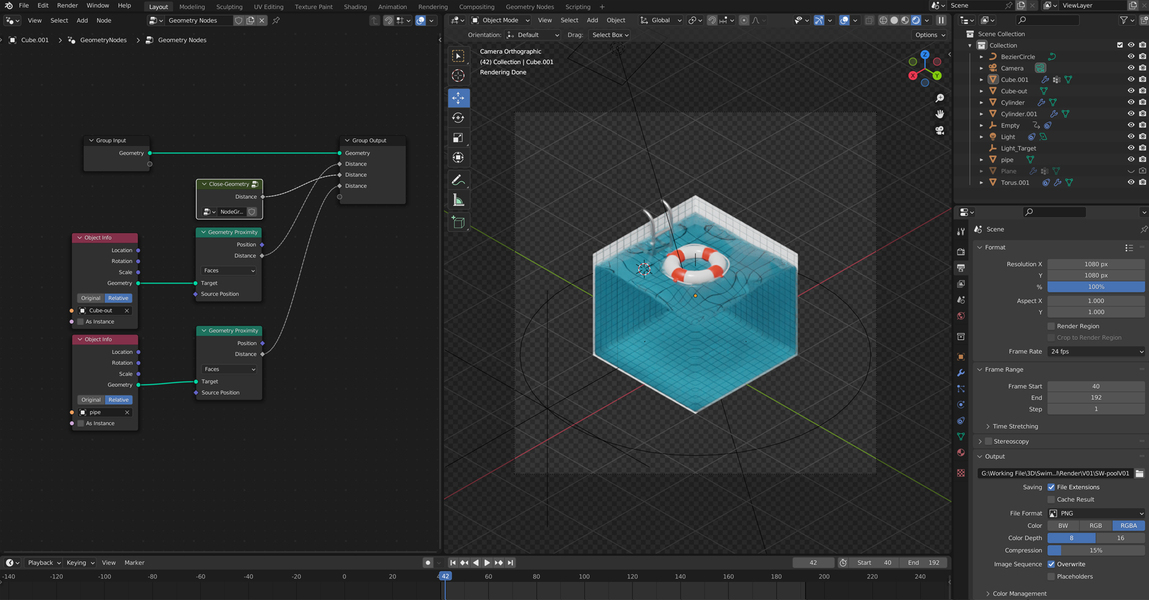Open the Select Box drag dropdown
Screen dimensions: 1149x600
[610, 34]
